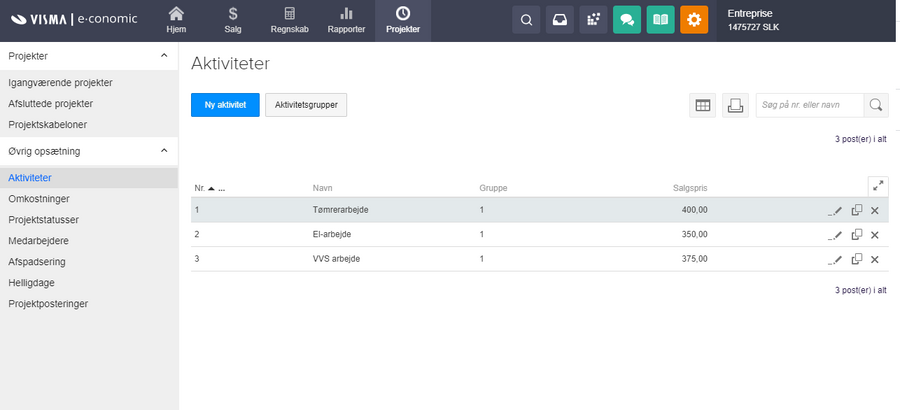900x410 pixels.
Task: Create a new activity with Ny aktivitet
Action: point(225,105)
